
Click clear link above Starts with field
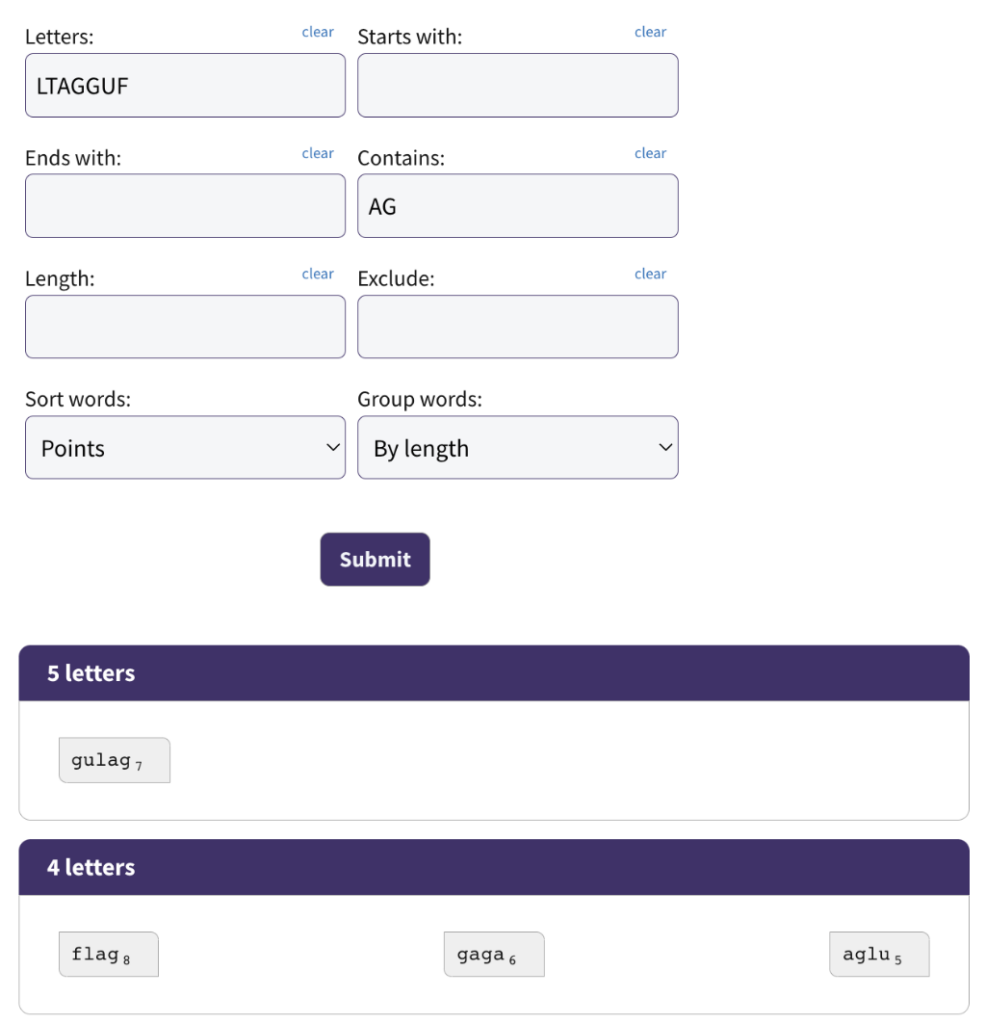pos(650,32)
